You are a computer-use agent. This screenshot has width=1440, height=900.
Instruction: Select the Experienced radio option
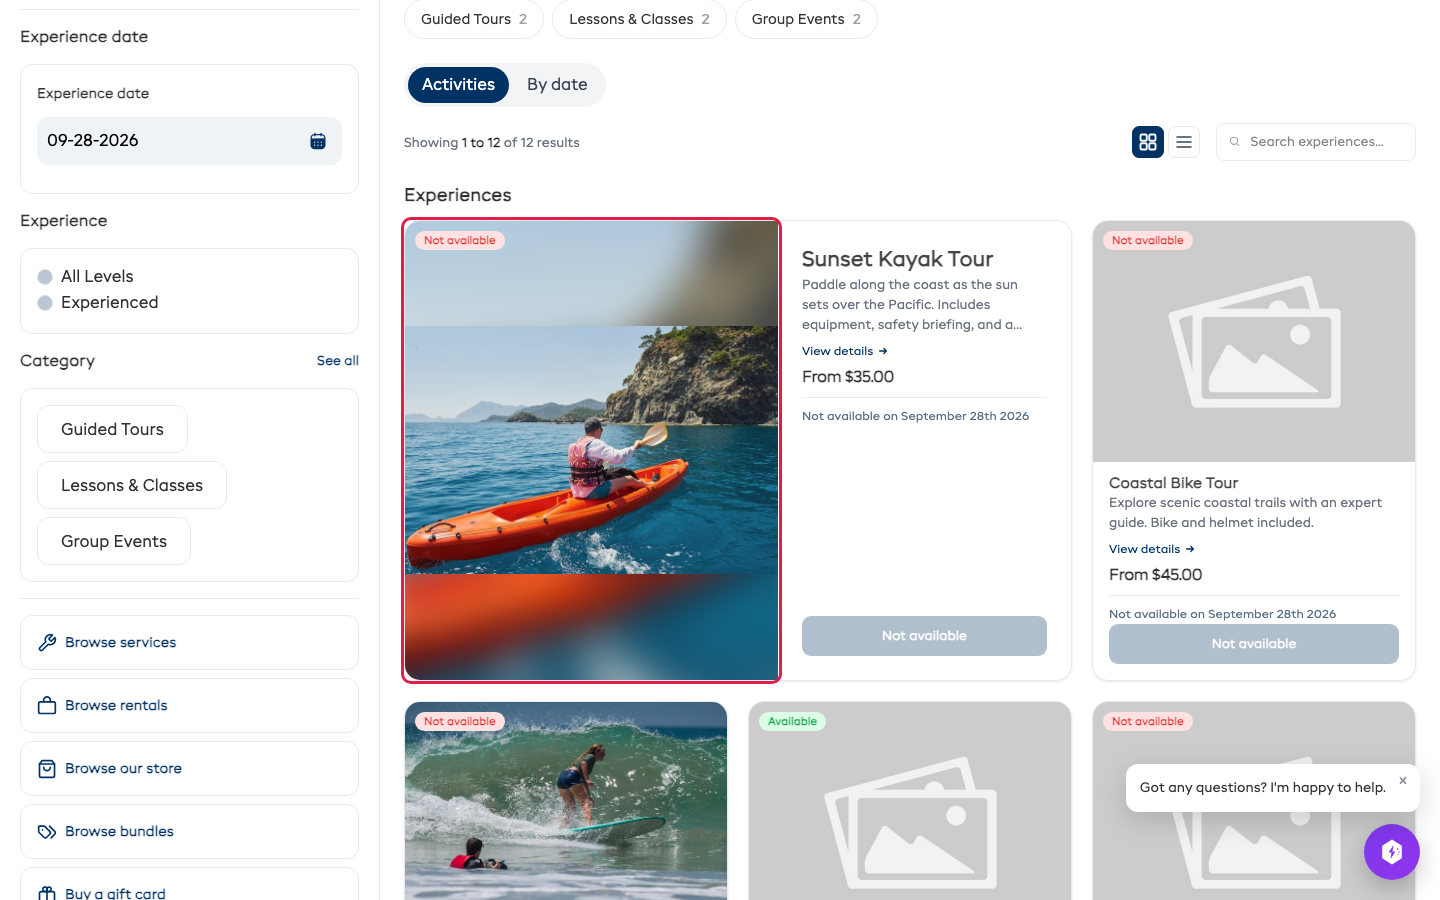45,303
